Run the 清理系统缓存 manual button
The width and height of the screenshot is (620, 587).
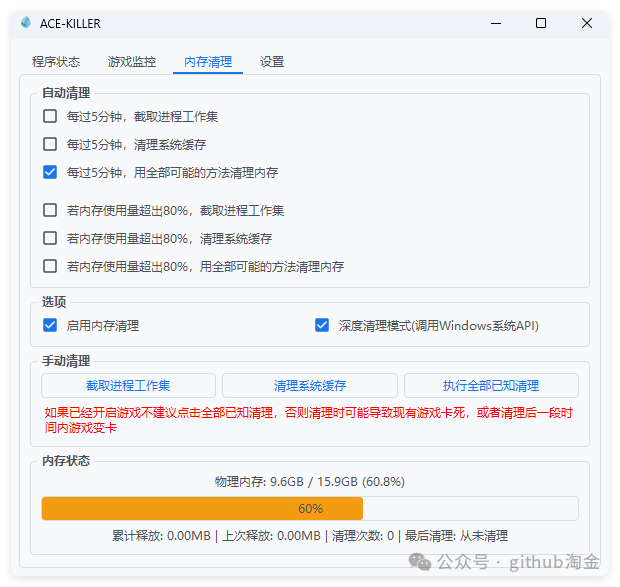click(x=310, y=385)
